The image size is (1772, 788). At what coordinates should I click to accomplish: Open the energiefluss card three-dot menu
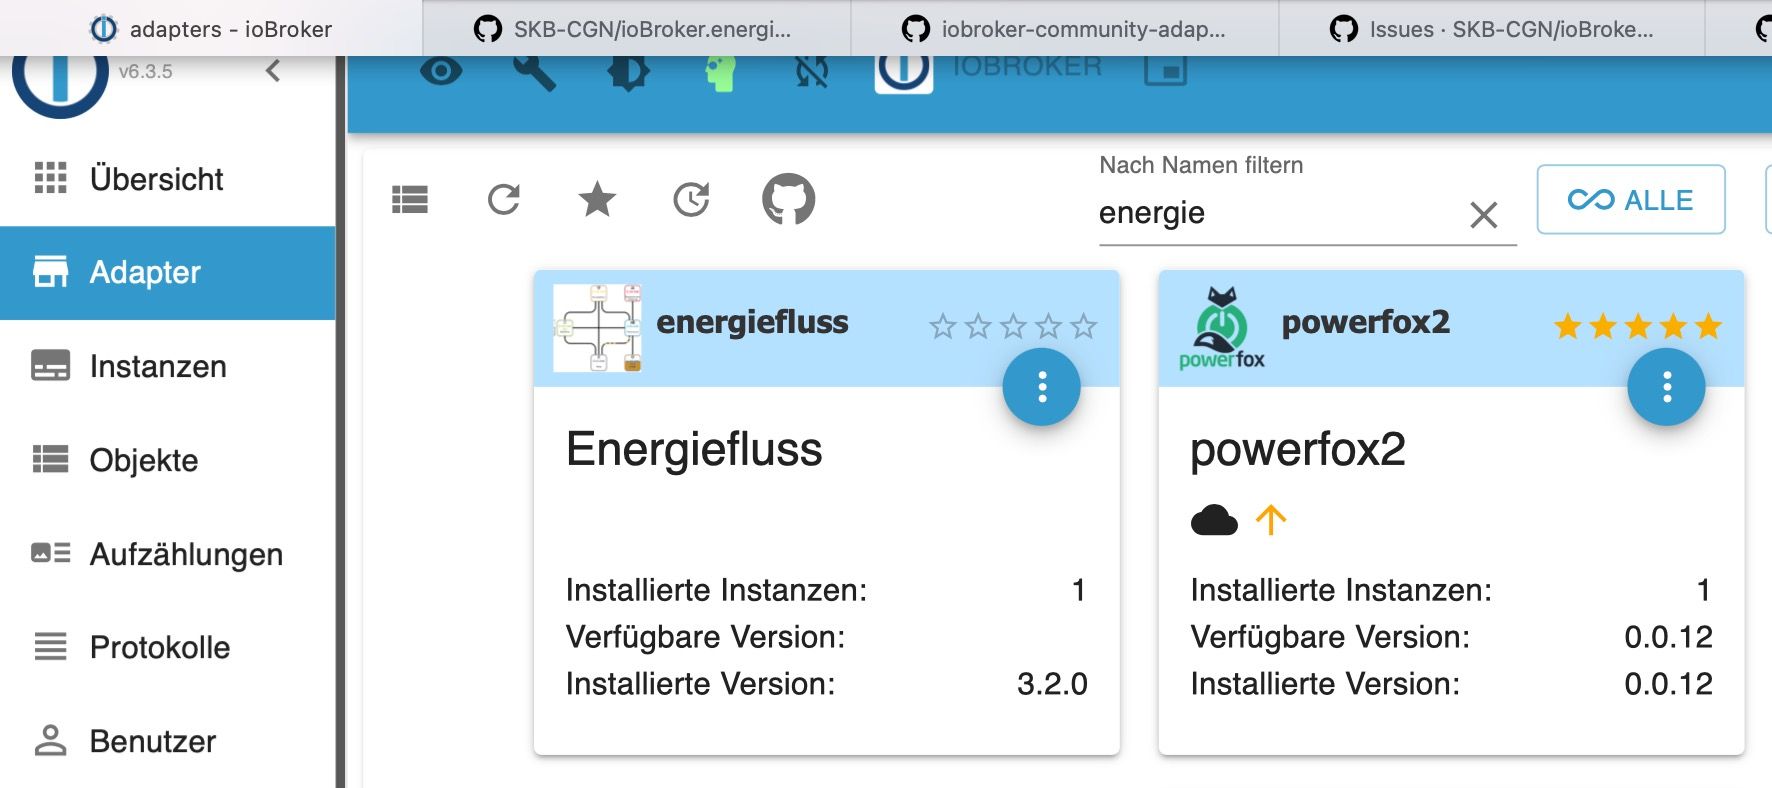pos(1042,387)
